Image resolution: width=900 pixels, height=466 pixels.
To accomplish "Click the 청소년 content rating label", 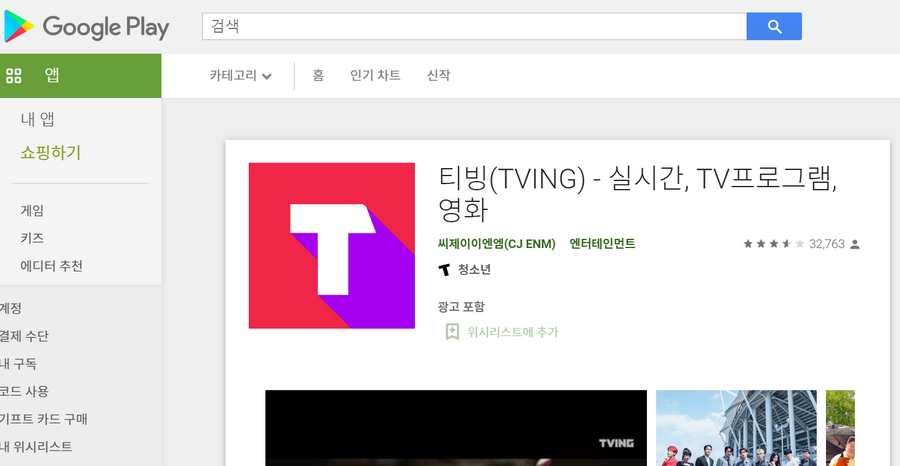I will click(x=474, y=270).
